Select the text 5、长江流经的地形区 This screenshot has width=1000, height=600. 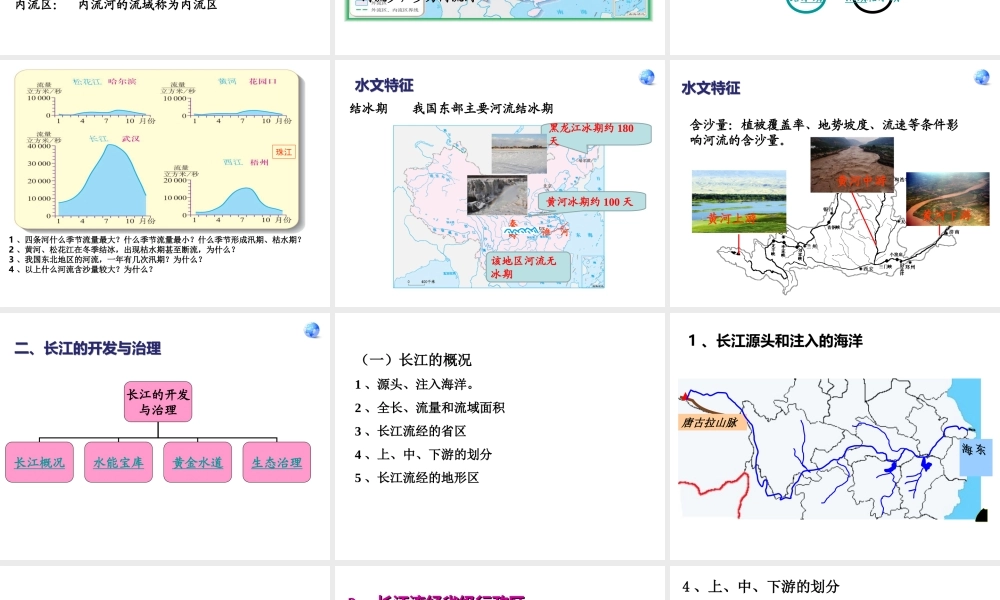[416, 478]
